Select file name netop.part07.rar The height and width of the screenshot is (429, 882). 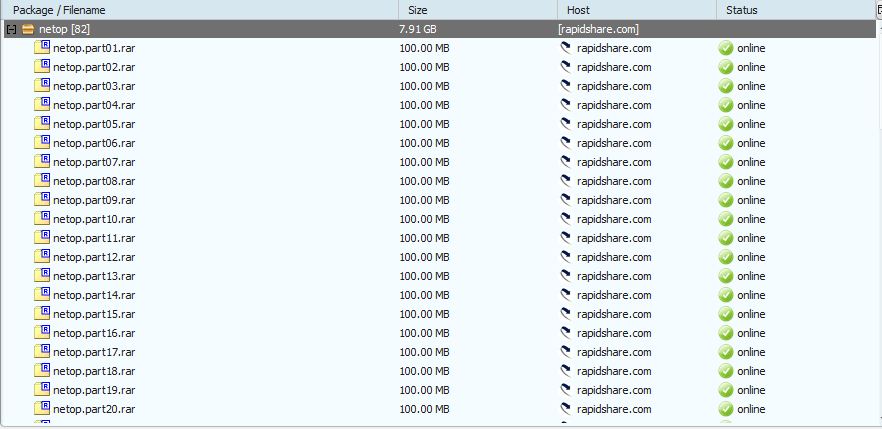pyautogui.click(x=94, y=162)
